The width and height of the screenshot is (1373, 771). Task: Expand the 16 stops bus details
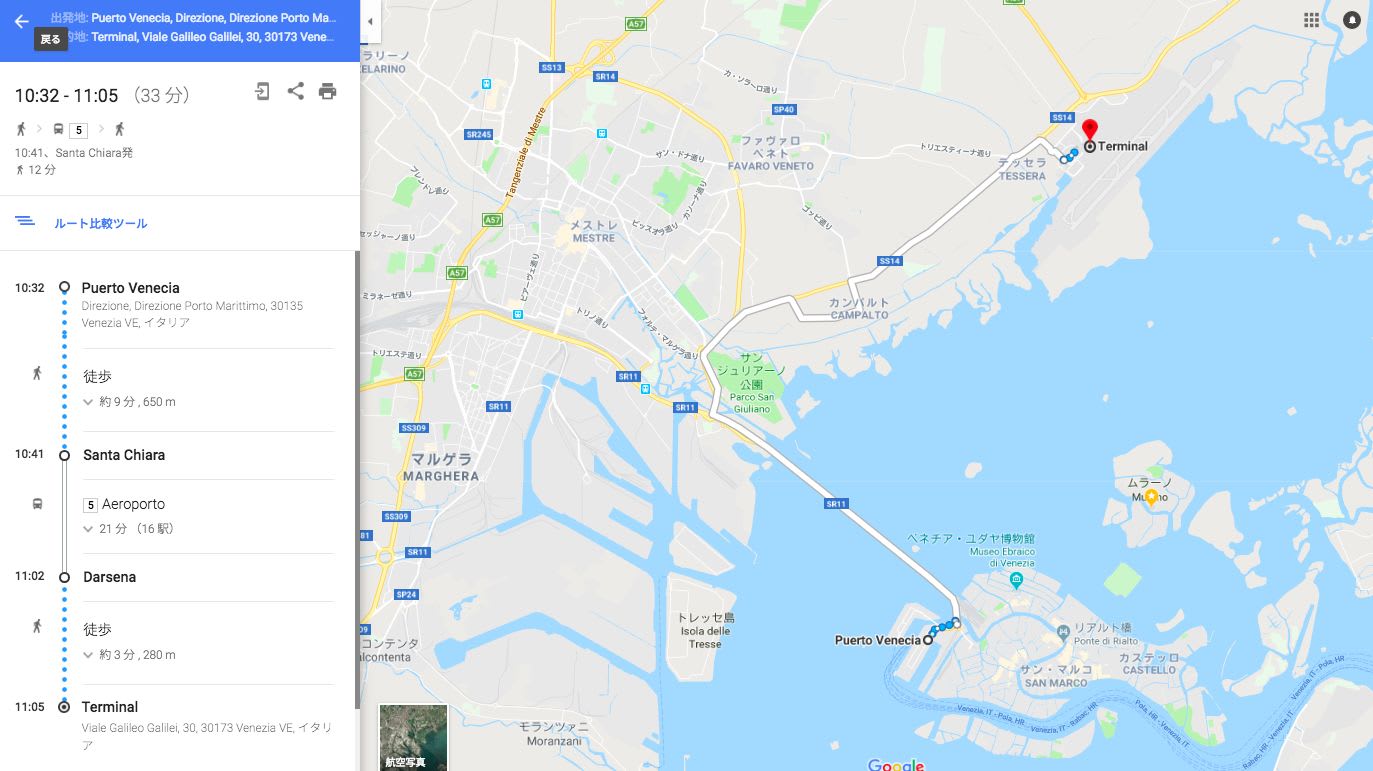pyautogui.click(x=128, y=528)
